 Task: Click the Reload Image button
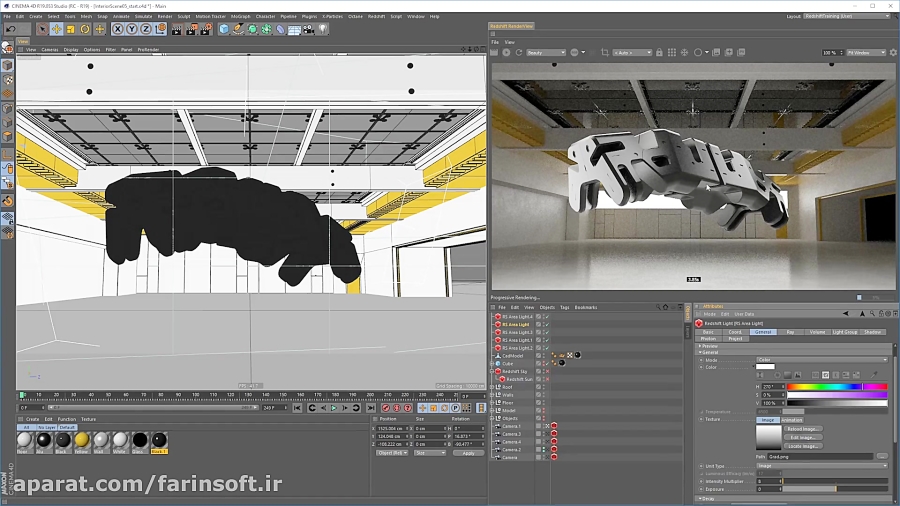tap(803, 428)
